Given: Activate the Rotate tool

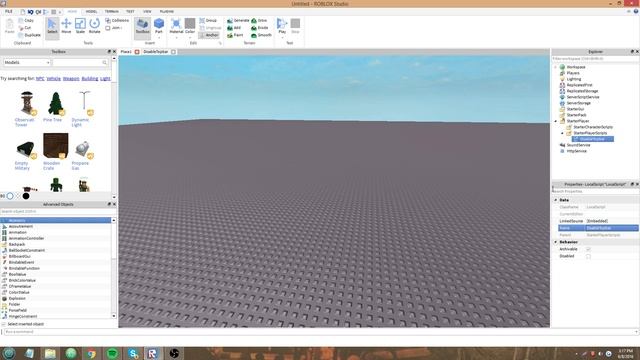Looking at the screenshot, I should (94, 26).
